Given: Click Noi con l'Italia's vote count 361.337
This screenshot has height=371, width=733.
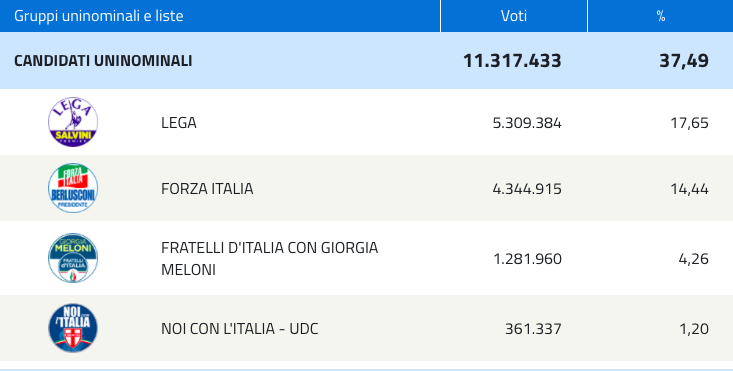Looking at the screenshot, I should pyautogui.click(x=533, y=329).
